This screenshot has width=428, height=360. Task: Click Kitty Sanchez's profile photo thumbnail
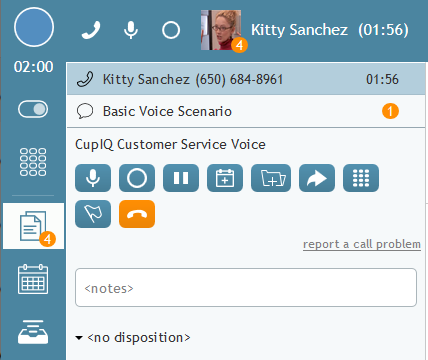click(221, 30)
